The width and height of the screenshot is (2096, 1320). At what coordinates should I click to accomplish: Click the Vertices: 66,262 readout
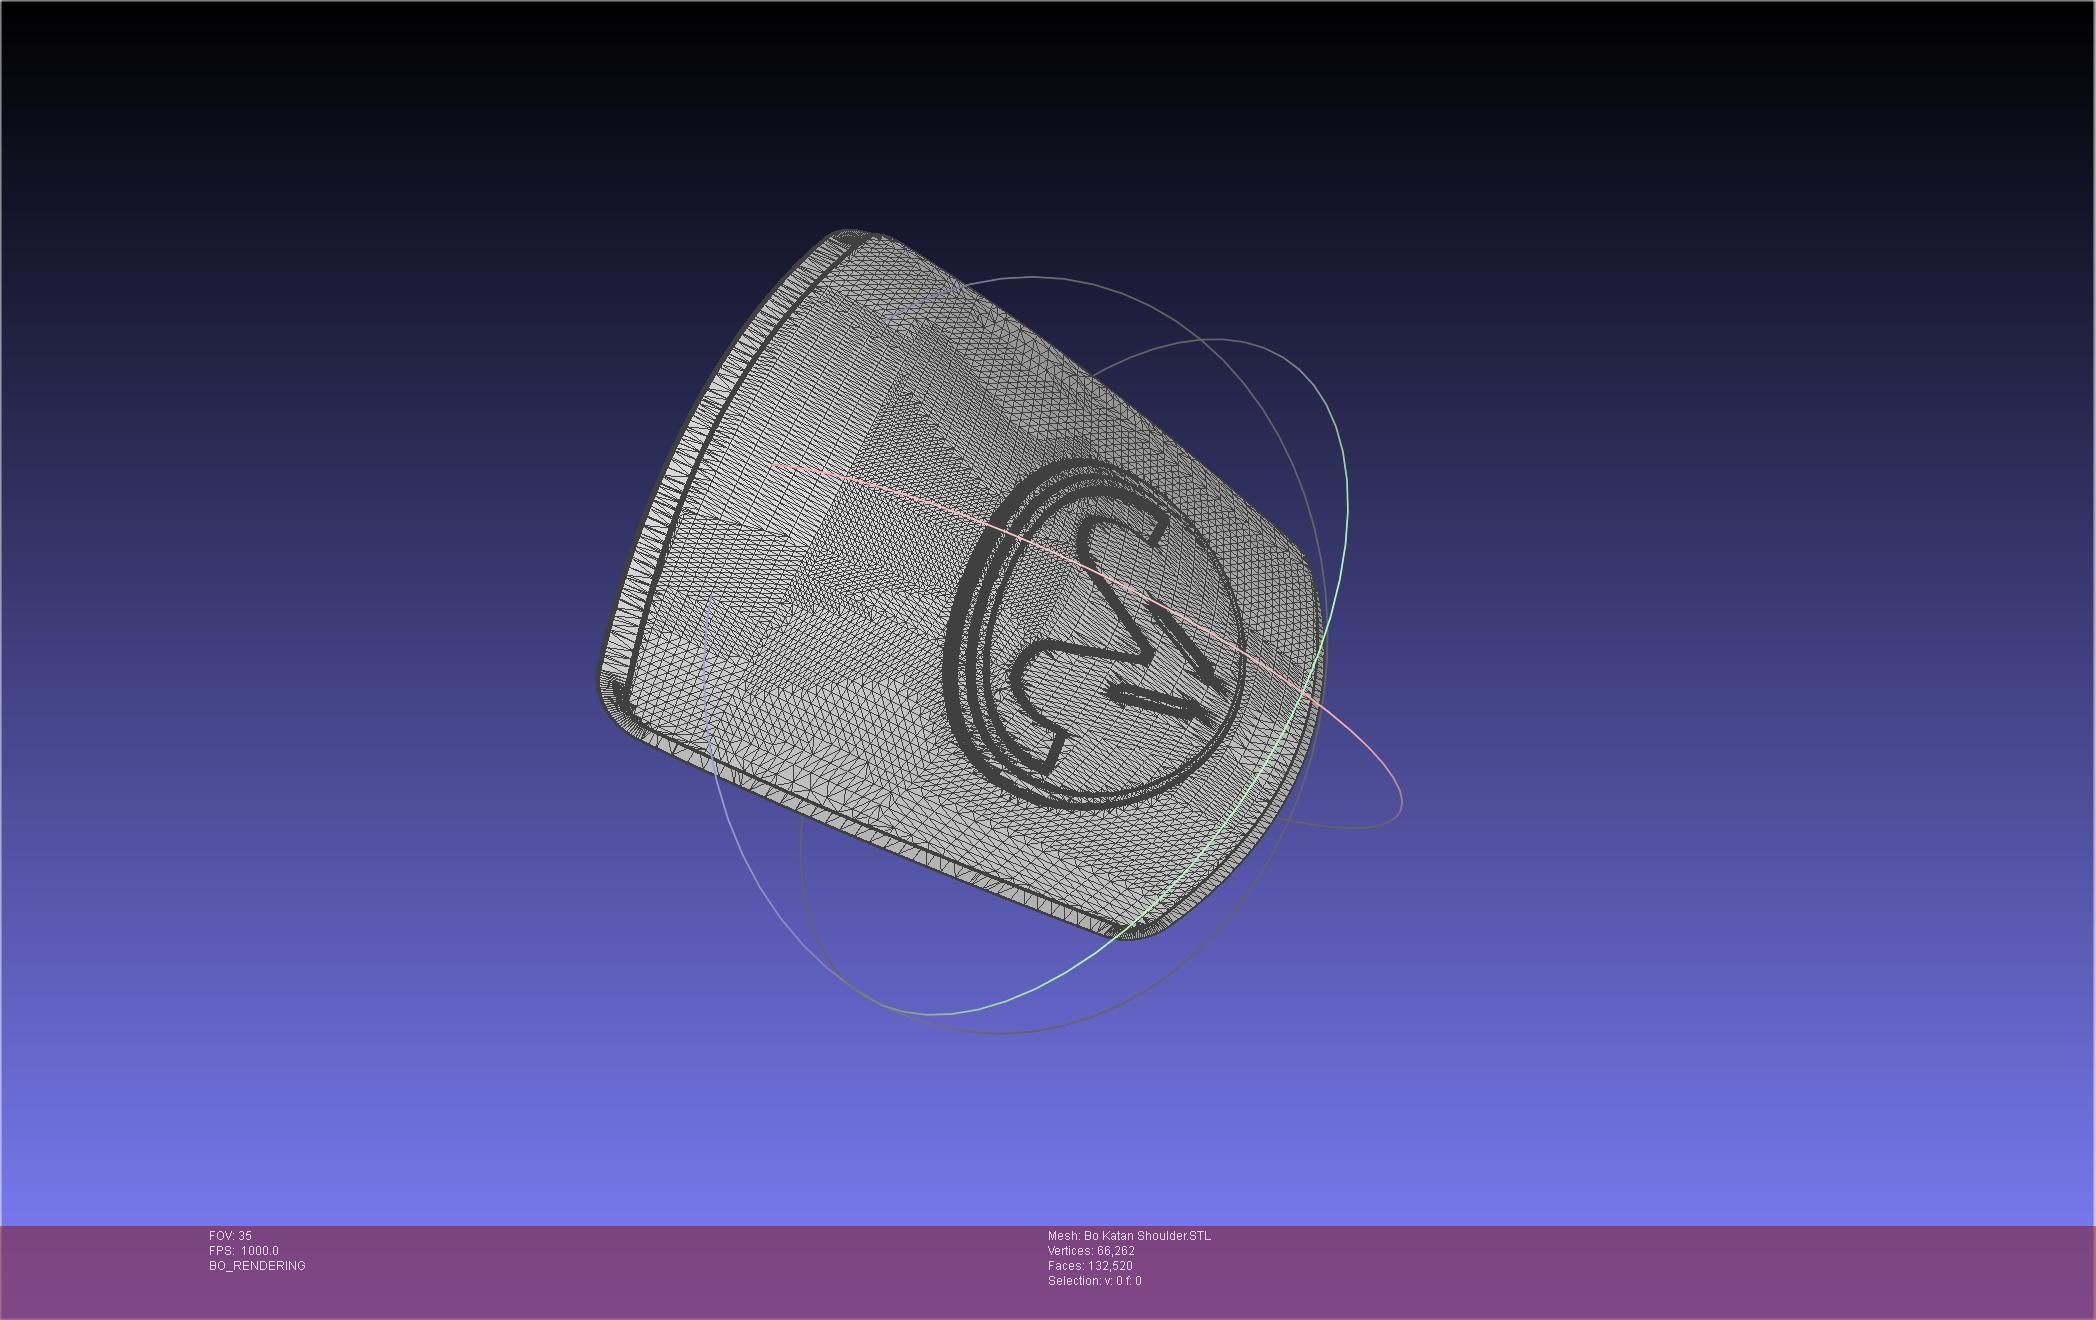pyautogui.click(x=1091, y=1251)
